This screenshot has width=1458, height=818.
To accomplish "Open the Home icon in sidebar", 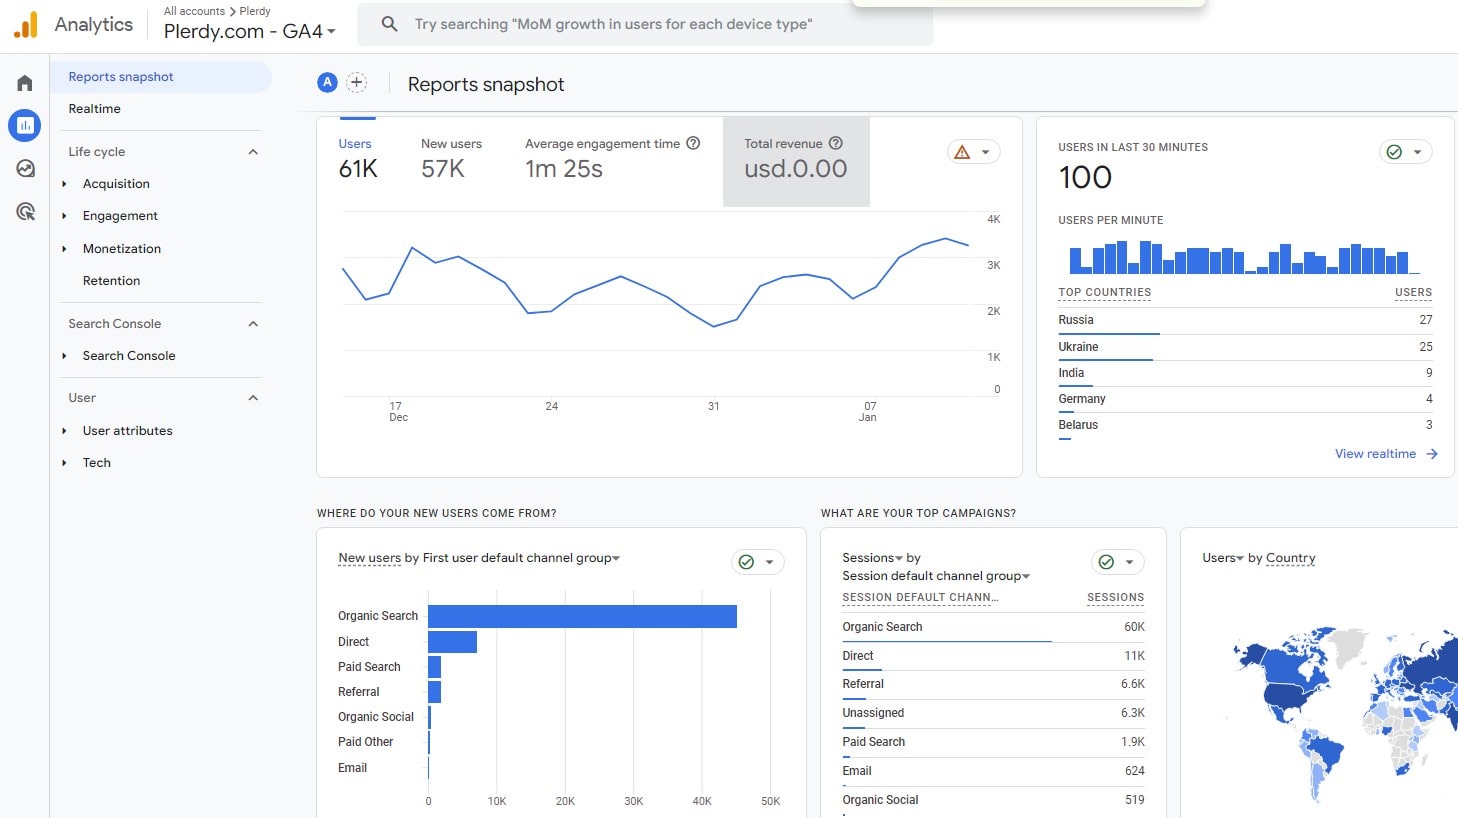I will tap(25, 83).
